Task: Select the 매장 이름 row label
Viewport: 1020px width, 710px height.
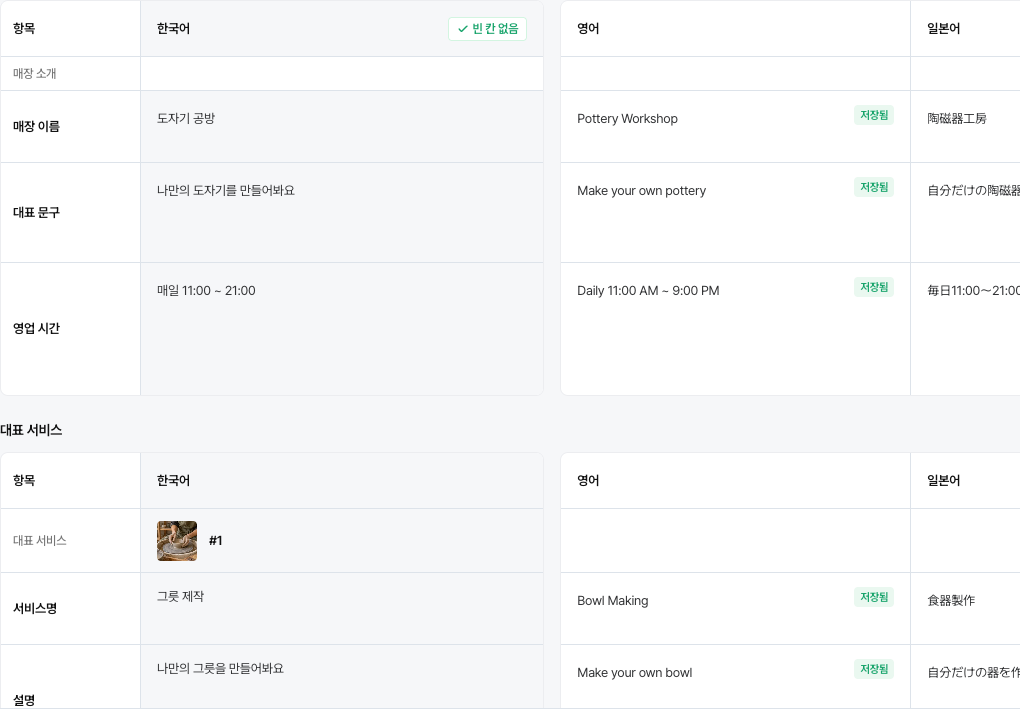Action: click(36, 126)
